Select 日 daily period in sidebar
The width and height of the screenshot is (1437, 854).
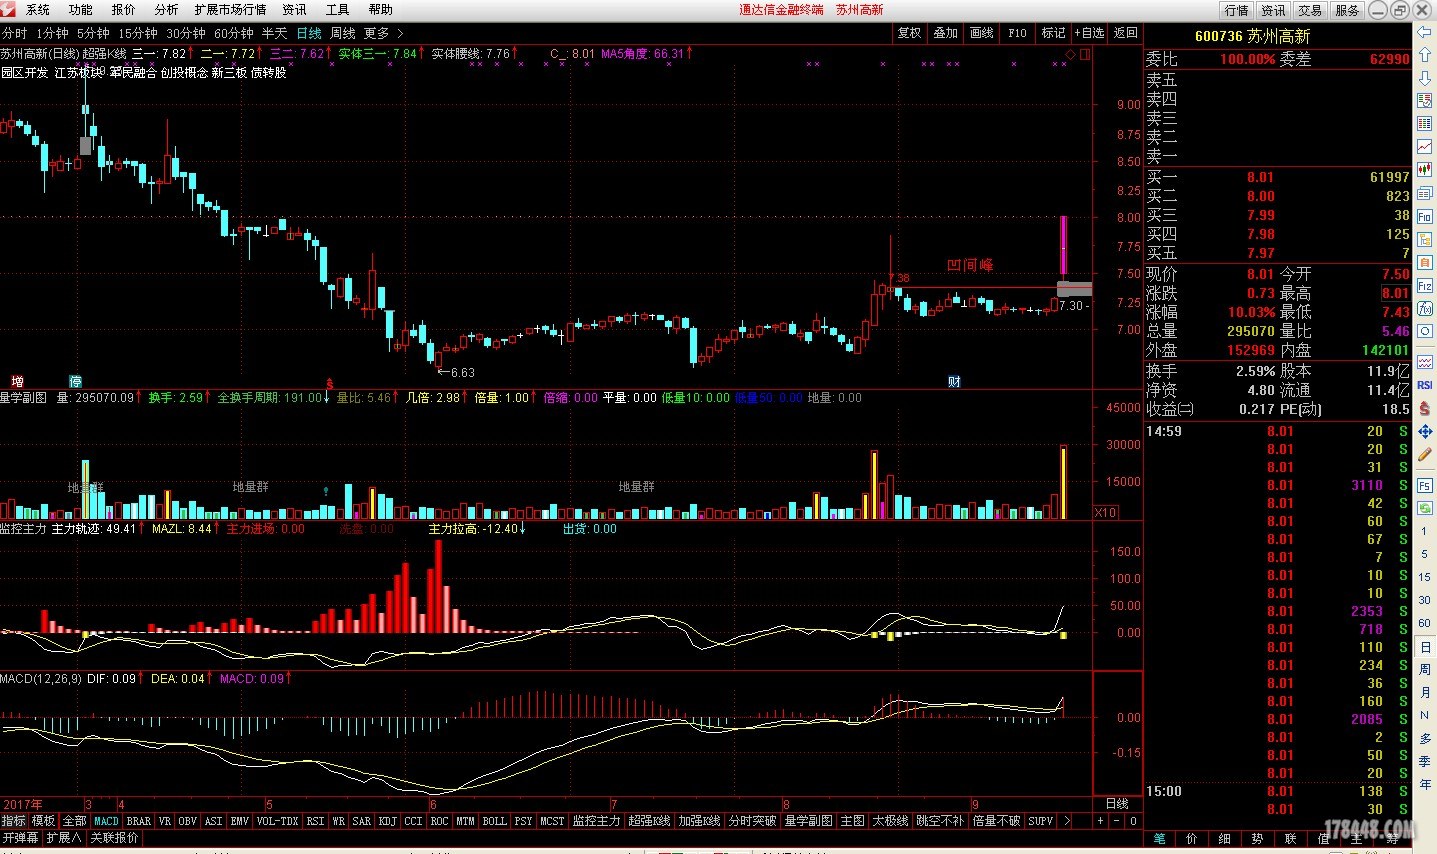[1424, 647]
